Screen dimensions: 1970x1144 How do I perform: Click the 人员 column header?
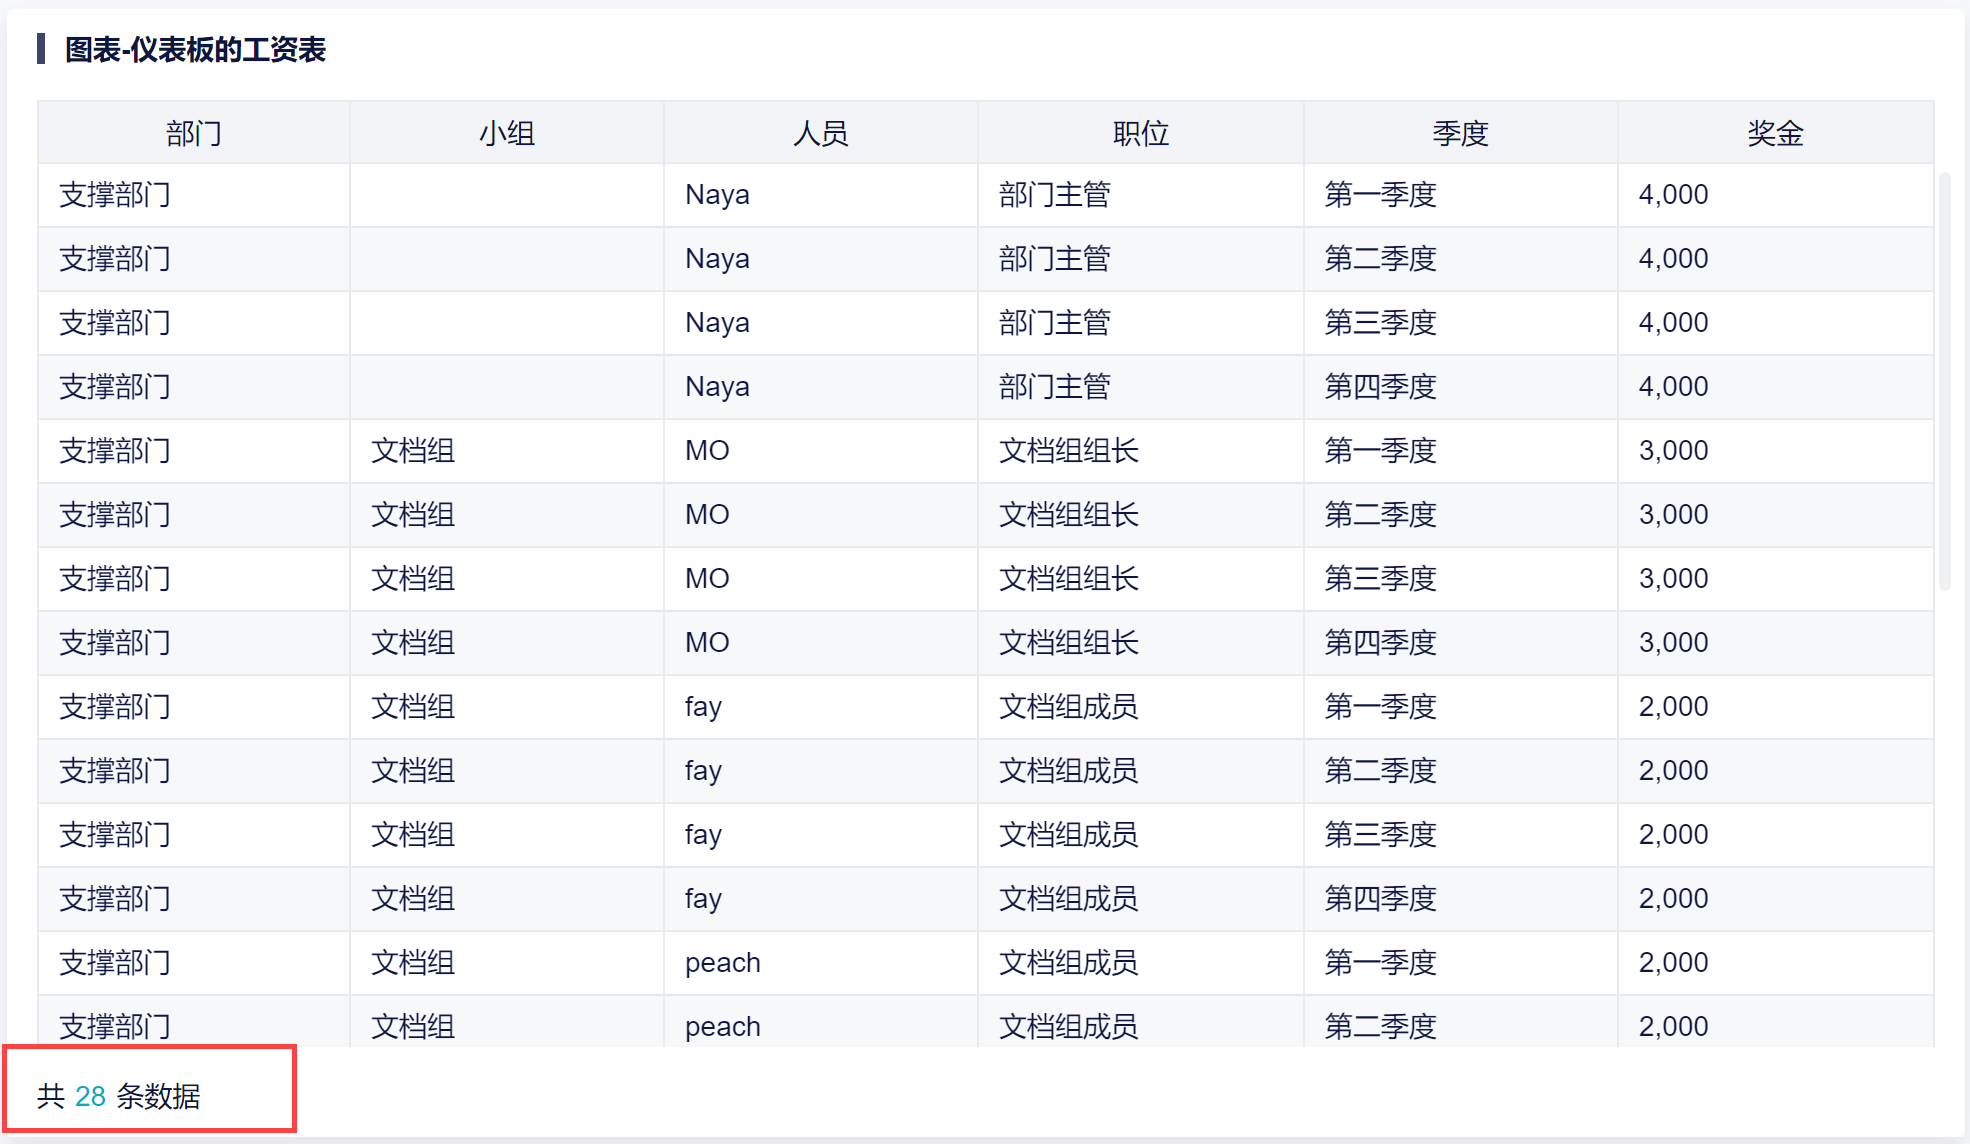[x=820, y=133]
